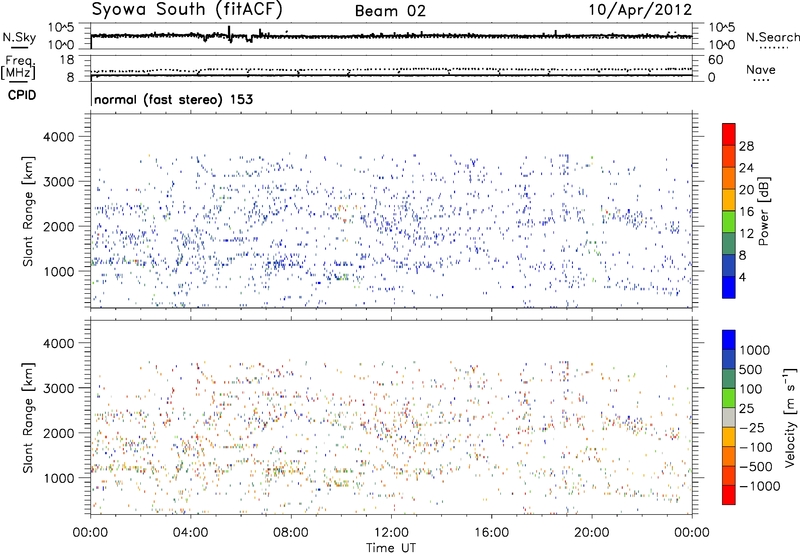The width and height of the screenshot is (800, 554).
Task: Click the 'Nave' legend label
Action: click(761, 70)
